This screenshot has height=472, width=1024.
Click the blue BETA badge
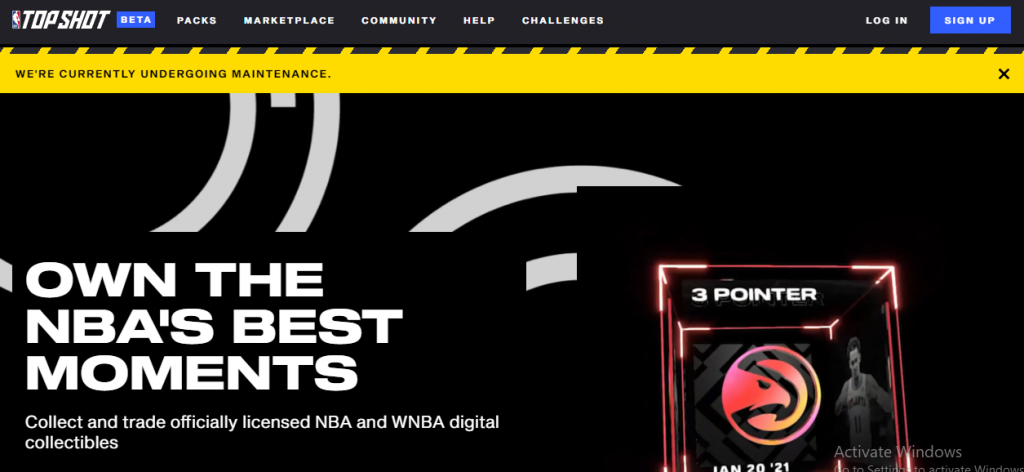tap(136, 20)
